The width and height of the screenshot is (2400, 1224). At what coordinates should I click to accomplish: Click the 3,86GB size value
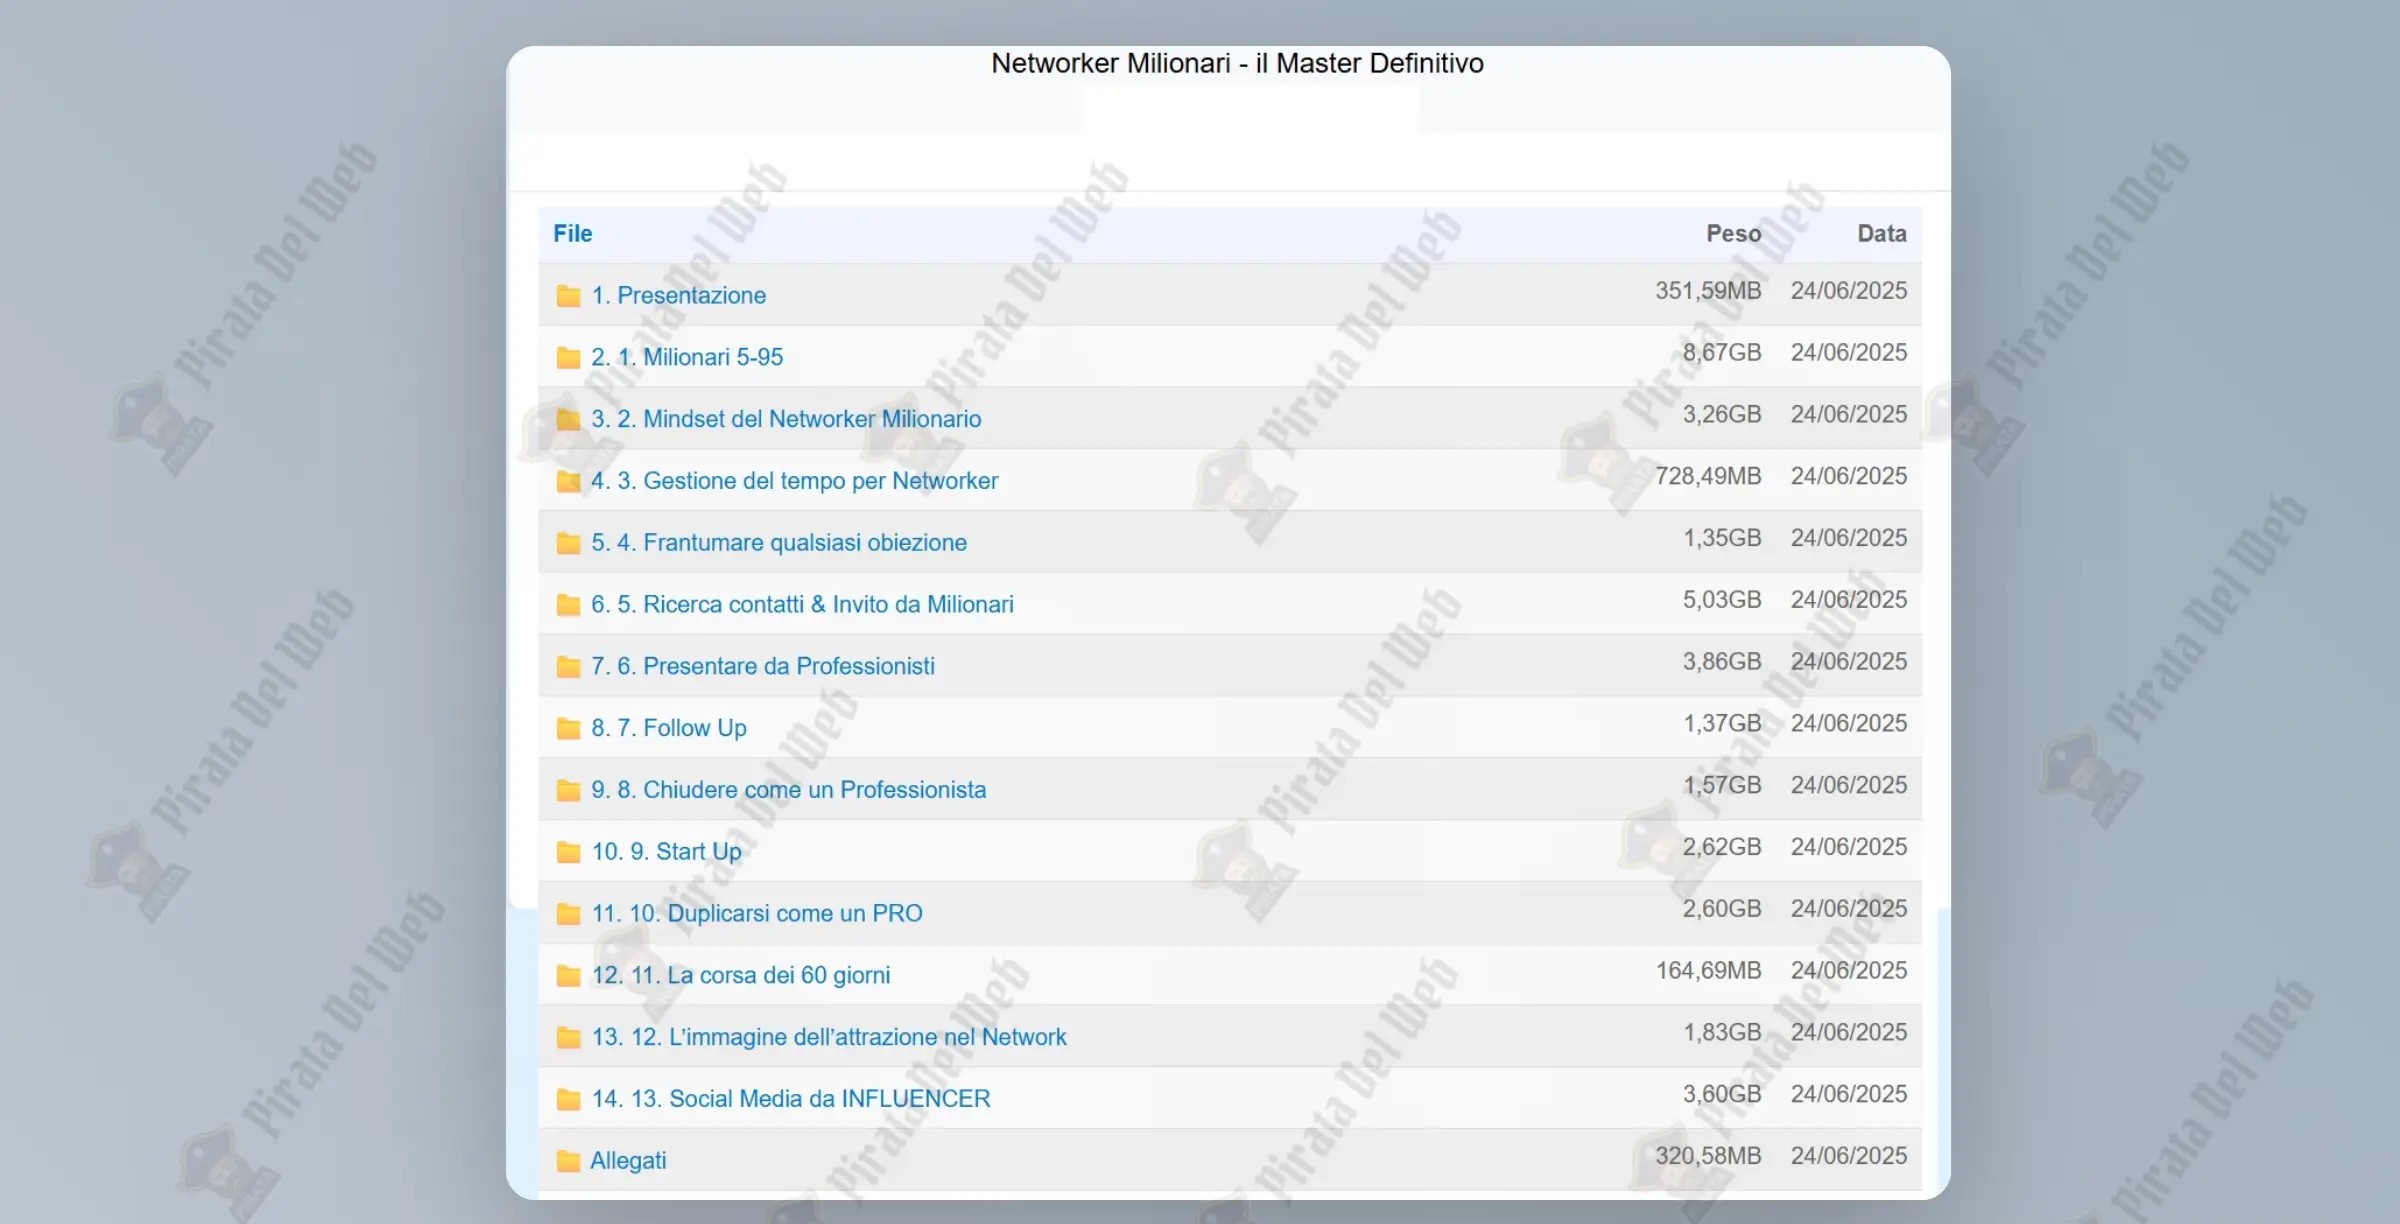point(1722,662)
